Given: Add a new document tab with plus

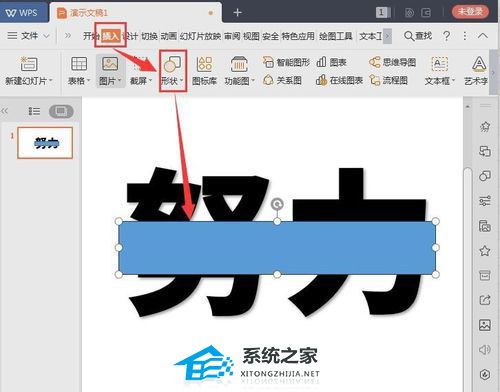Looking at the screenshot, I should [238, 13].
